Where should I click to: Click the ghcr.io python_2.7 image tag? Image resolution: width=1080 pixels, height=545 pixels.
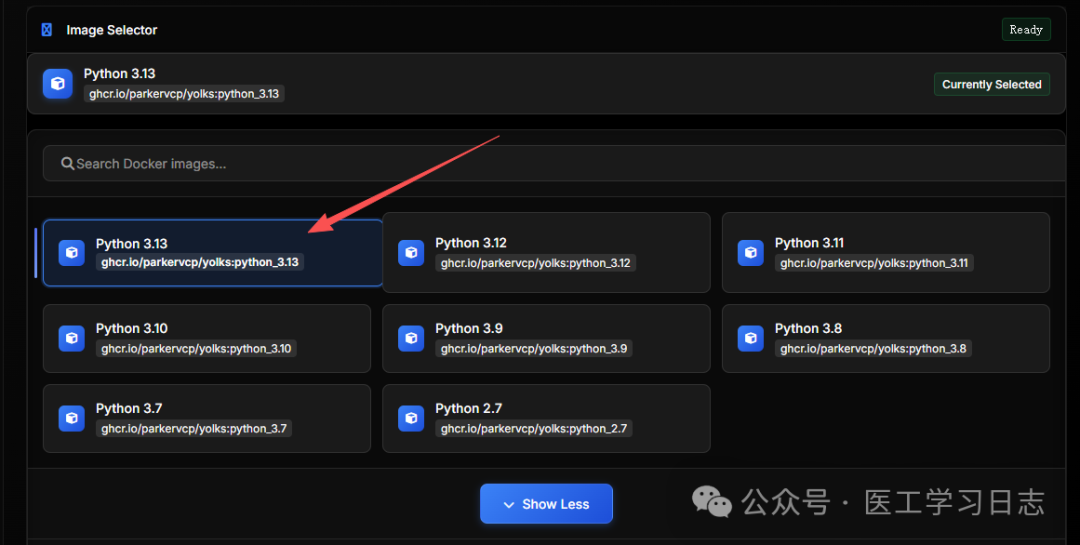point(535,429)
